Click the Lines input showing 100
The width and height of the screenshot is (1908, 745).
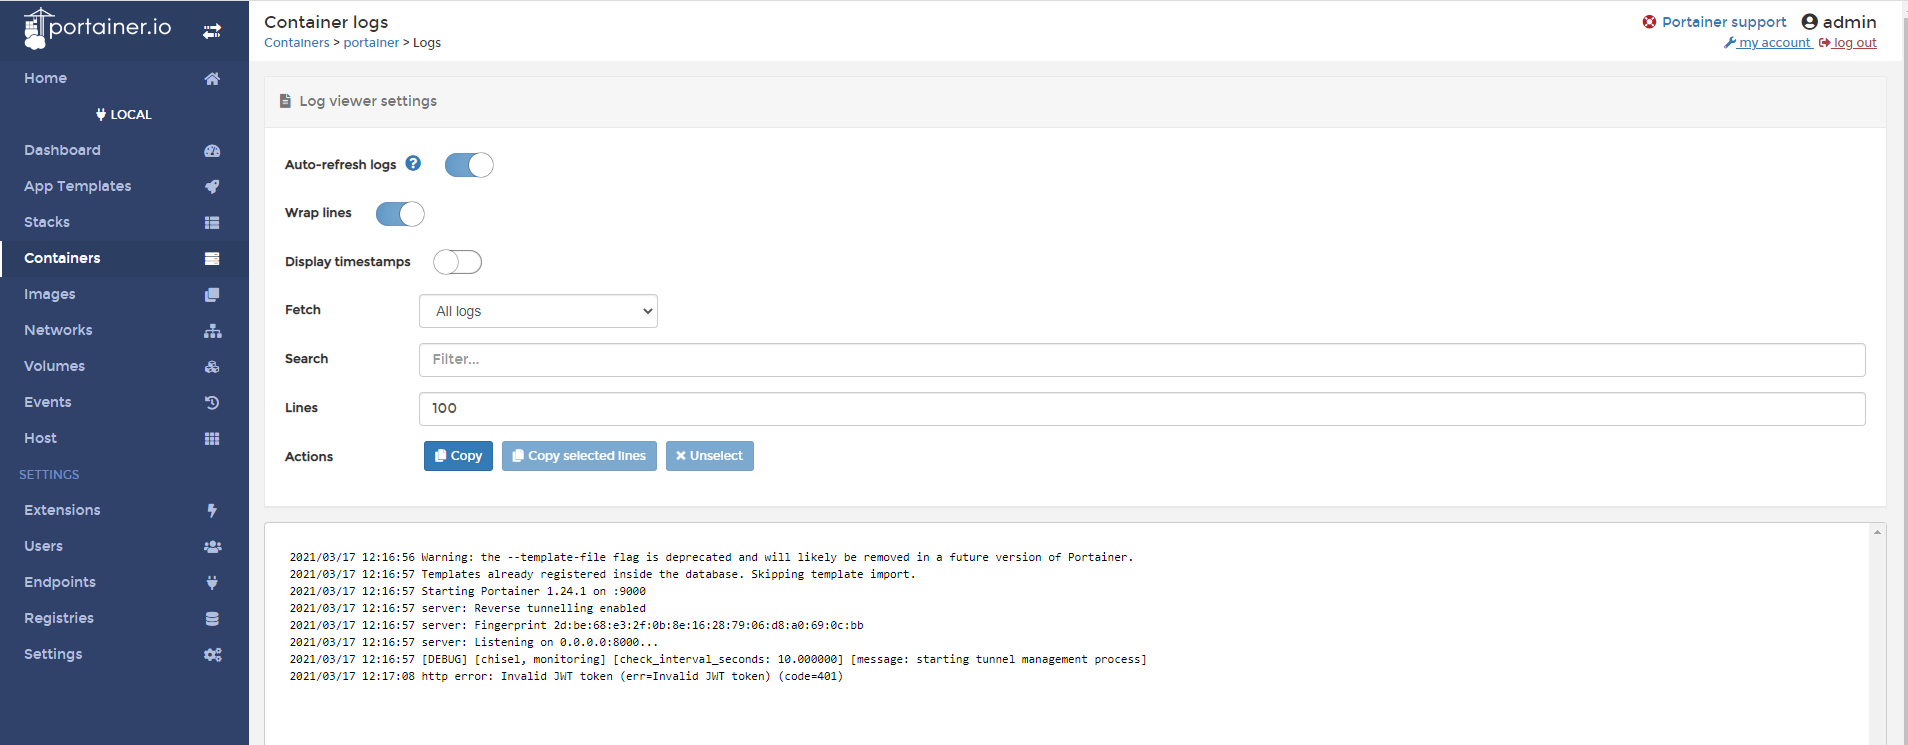[1142, 409]
